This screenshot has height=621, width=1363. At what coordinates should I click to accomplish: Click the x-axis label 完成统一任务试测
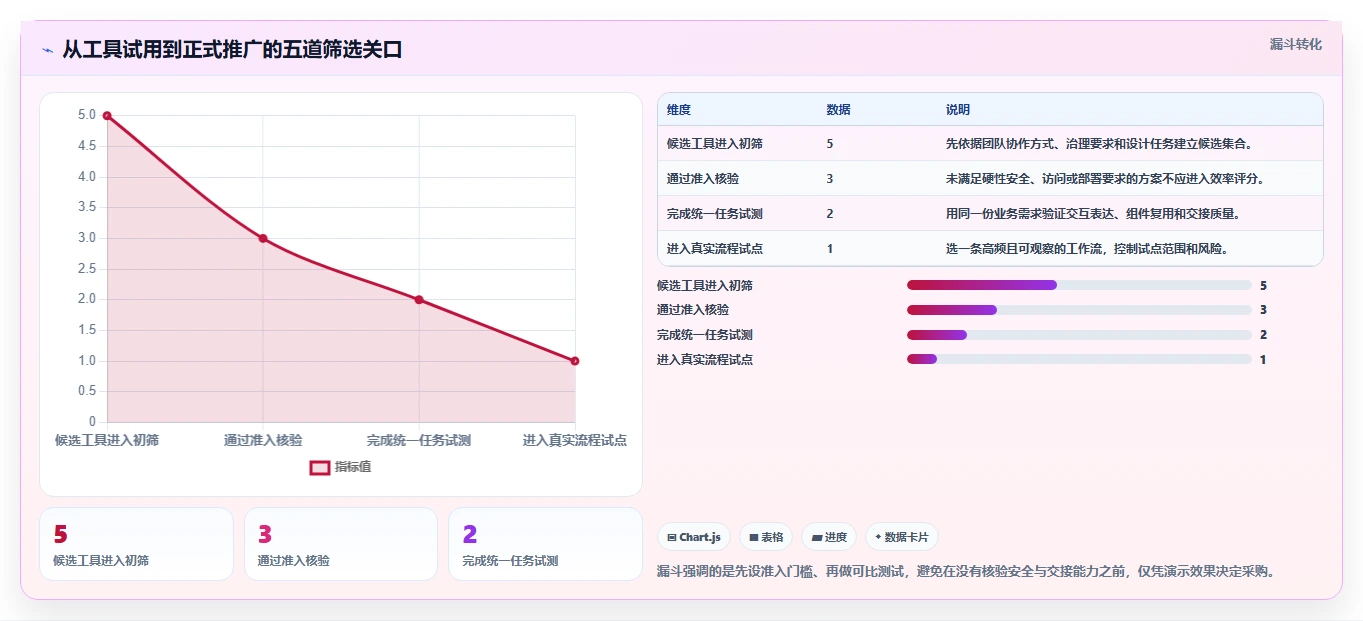coord(419,440)
